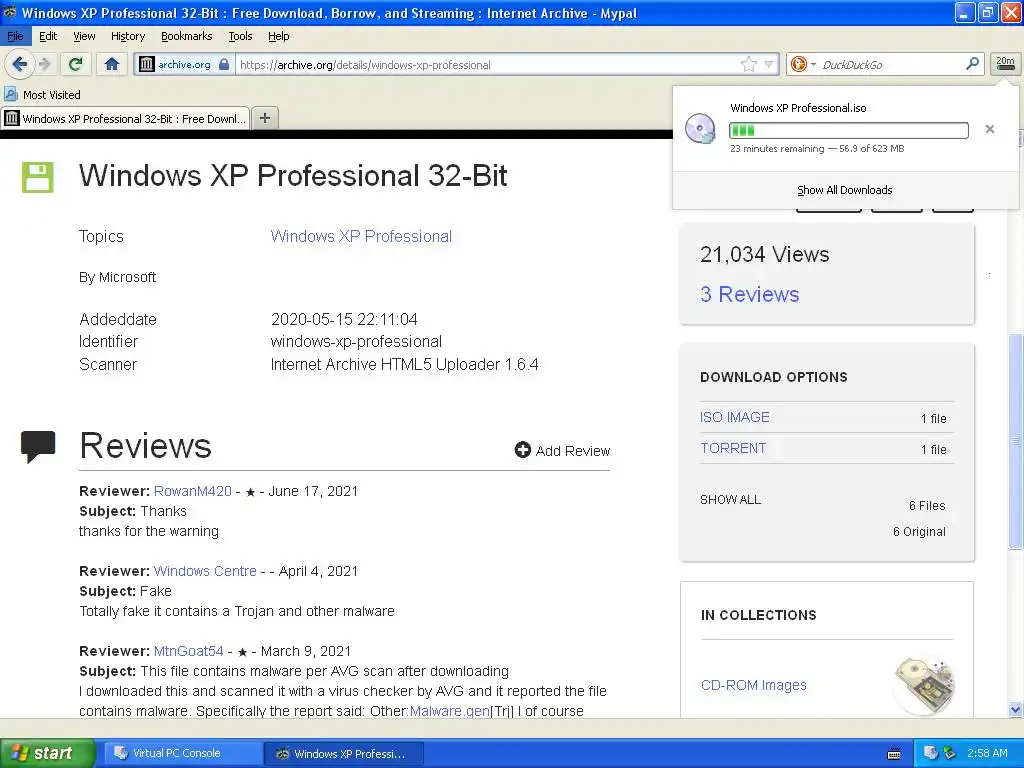
Task: Open the Help menu
Action: [278, 36]
